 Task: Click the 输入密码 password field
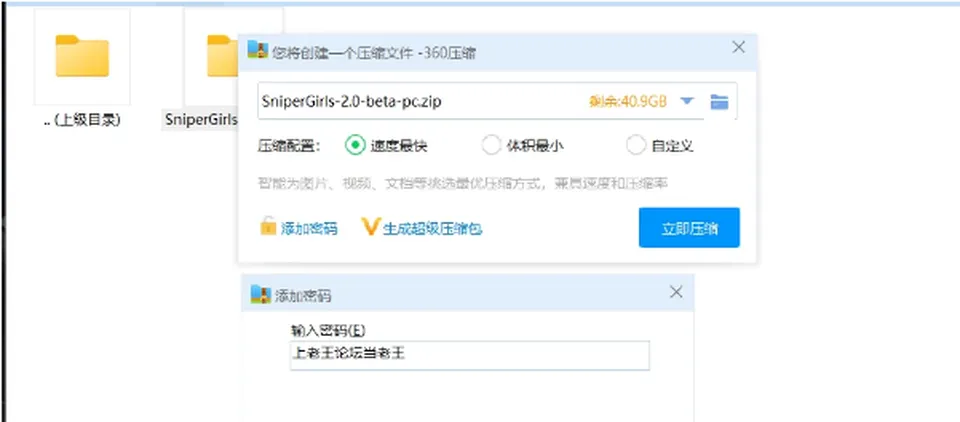point(470,355)
